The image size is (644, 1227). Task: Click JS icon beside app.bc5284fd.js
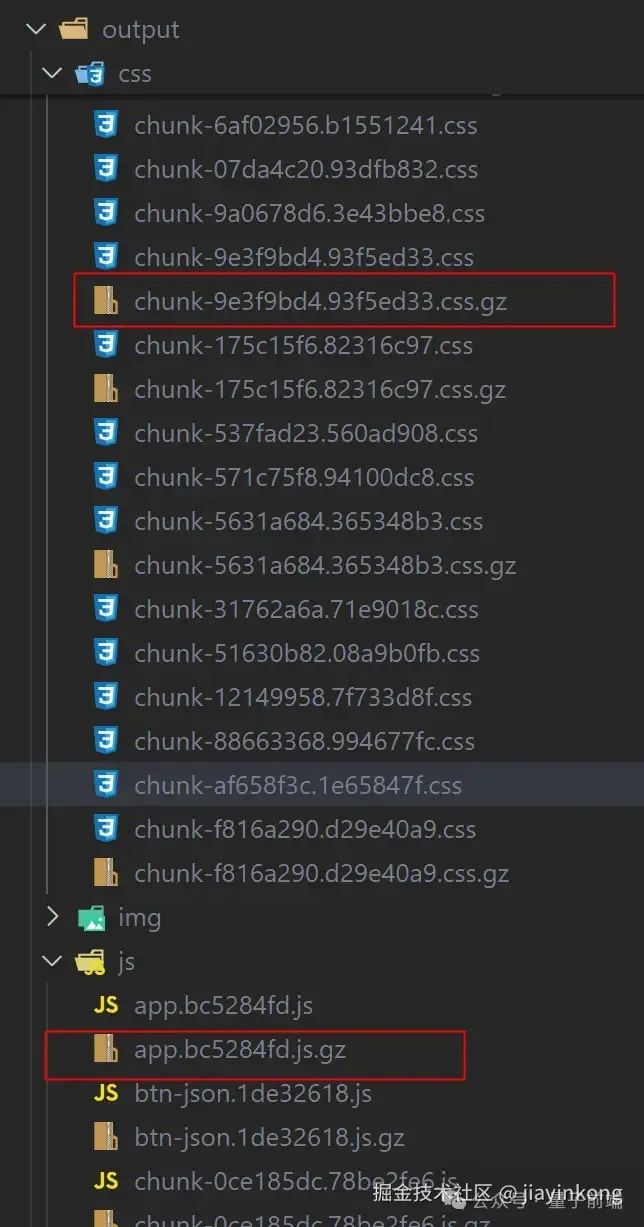(x=106, y=1005)
